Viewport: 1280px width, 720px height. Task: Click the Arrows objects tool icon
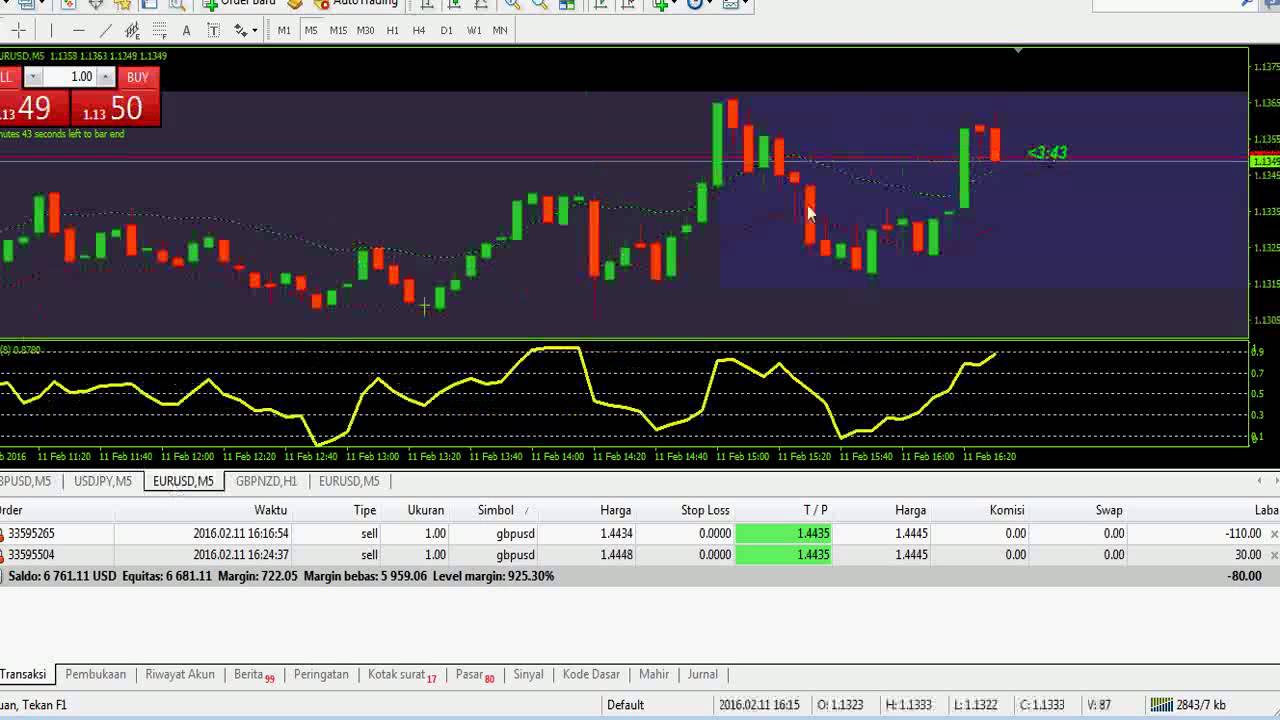point(240,31)
